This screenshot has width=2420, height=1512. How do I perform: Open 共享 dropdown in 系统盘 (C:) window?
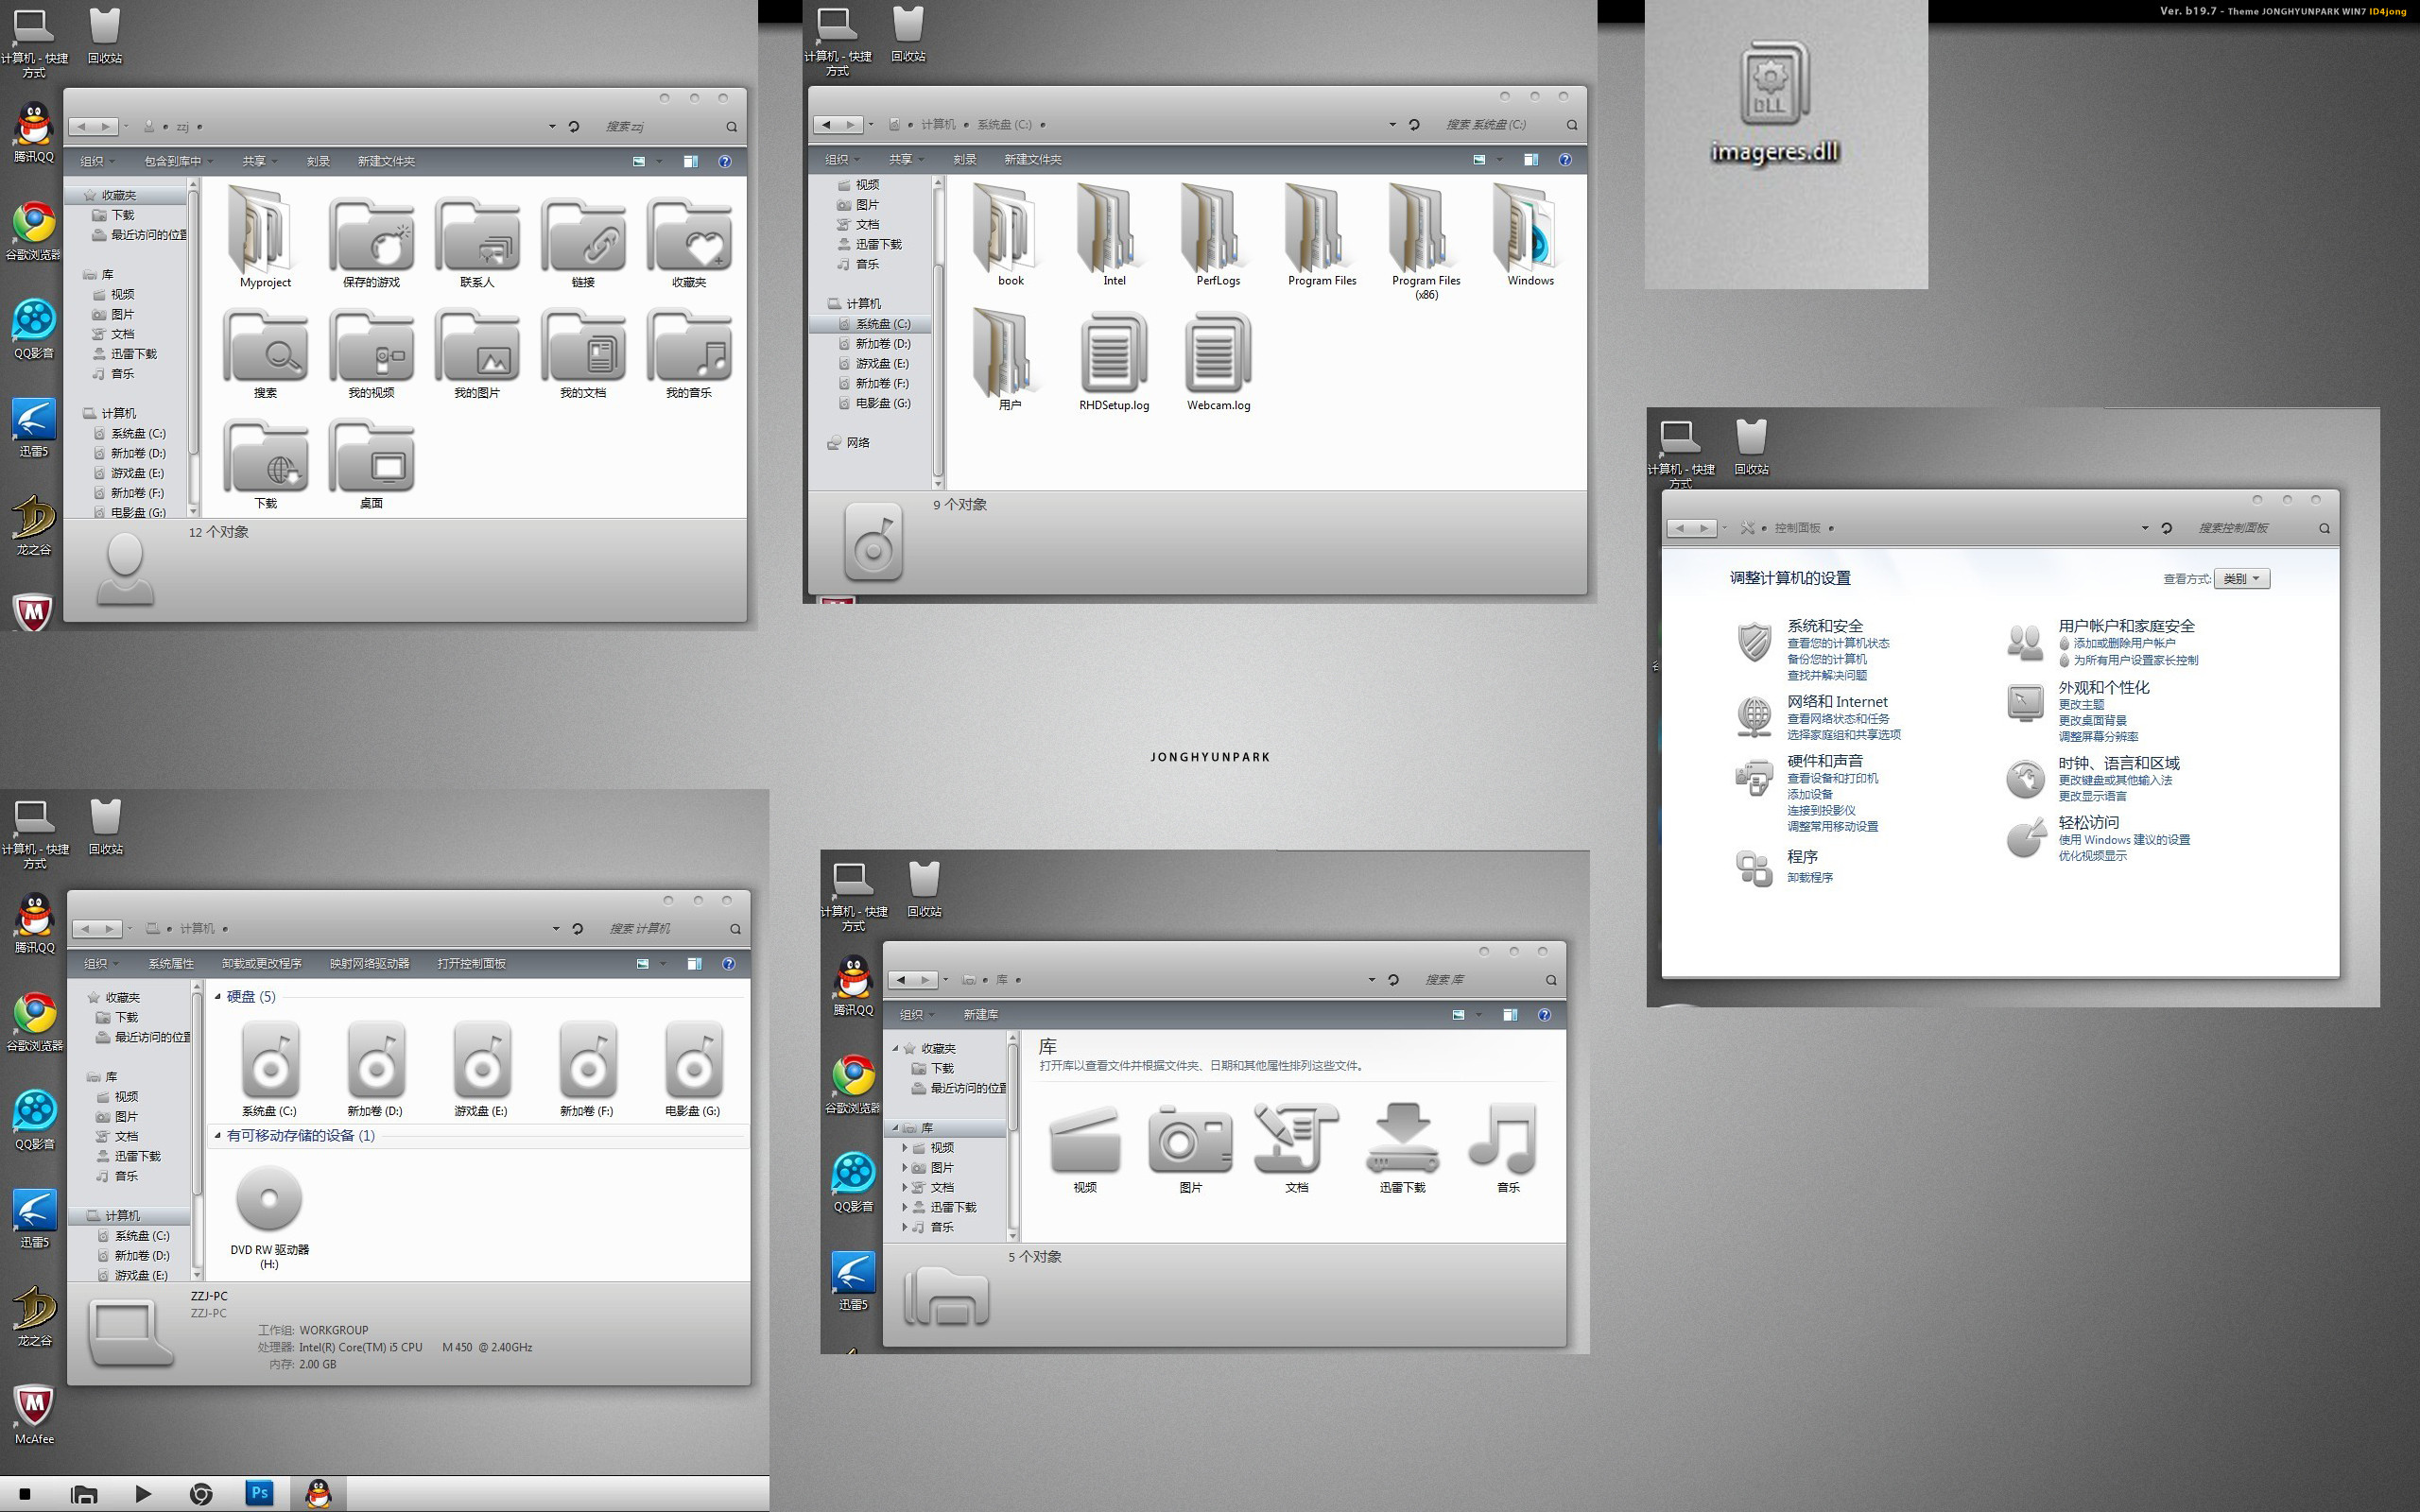(906, 159)
